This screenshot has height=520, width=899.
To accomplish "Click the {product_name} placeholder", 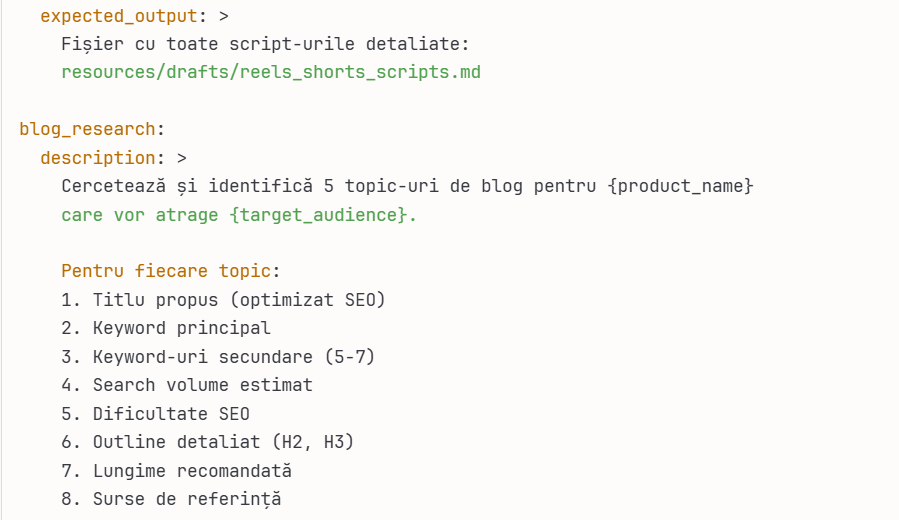I will (680, 186).
